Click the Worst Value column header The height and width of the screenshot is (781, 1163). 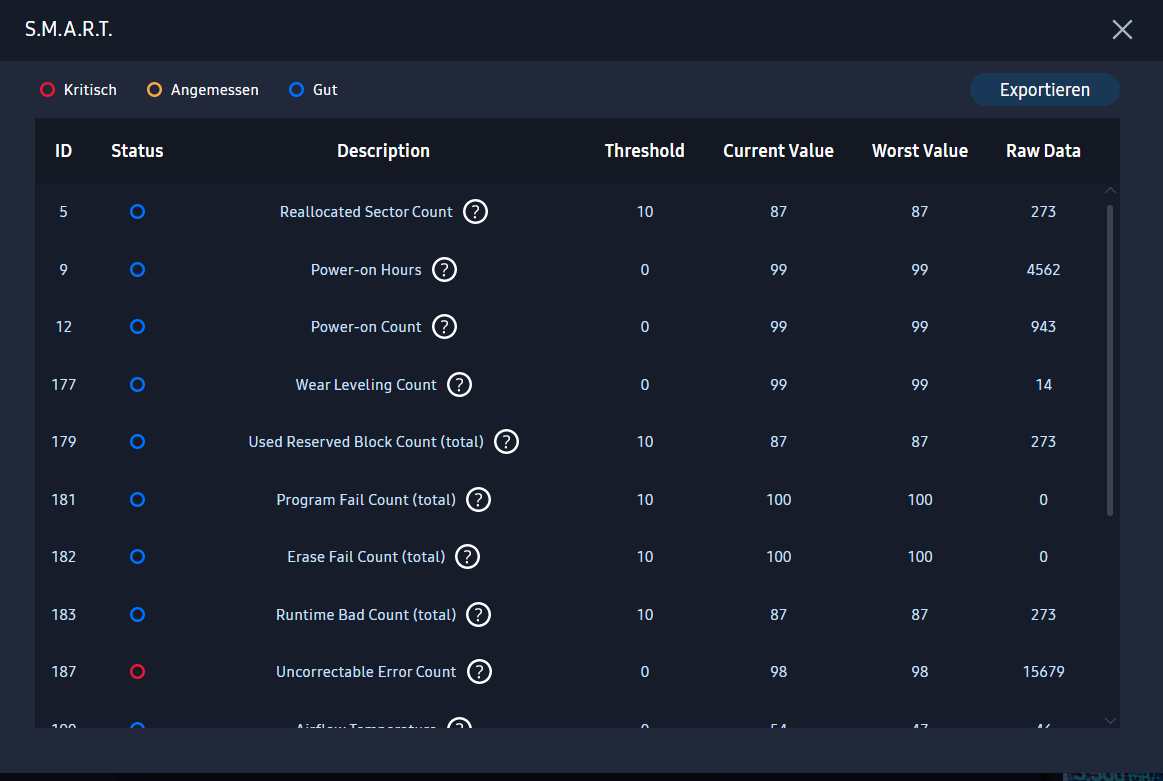tap(920, 151)
